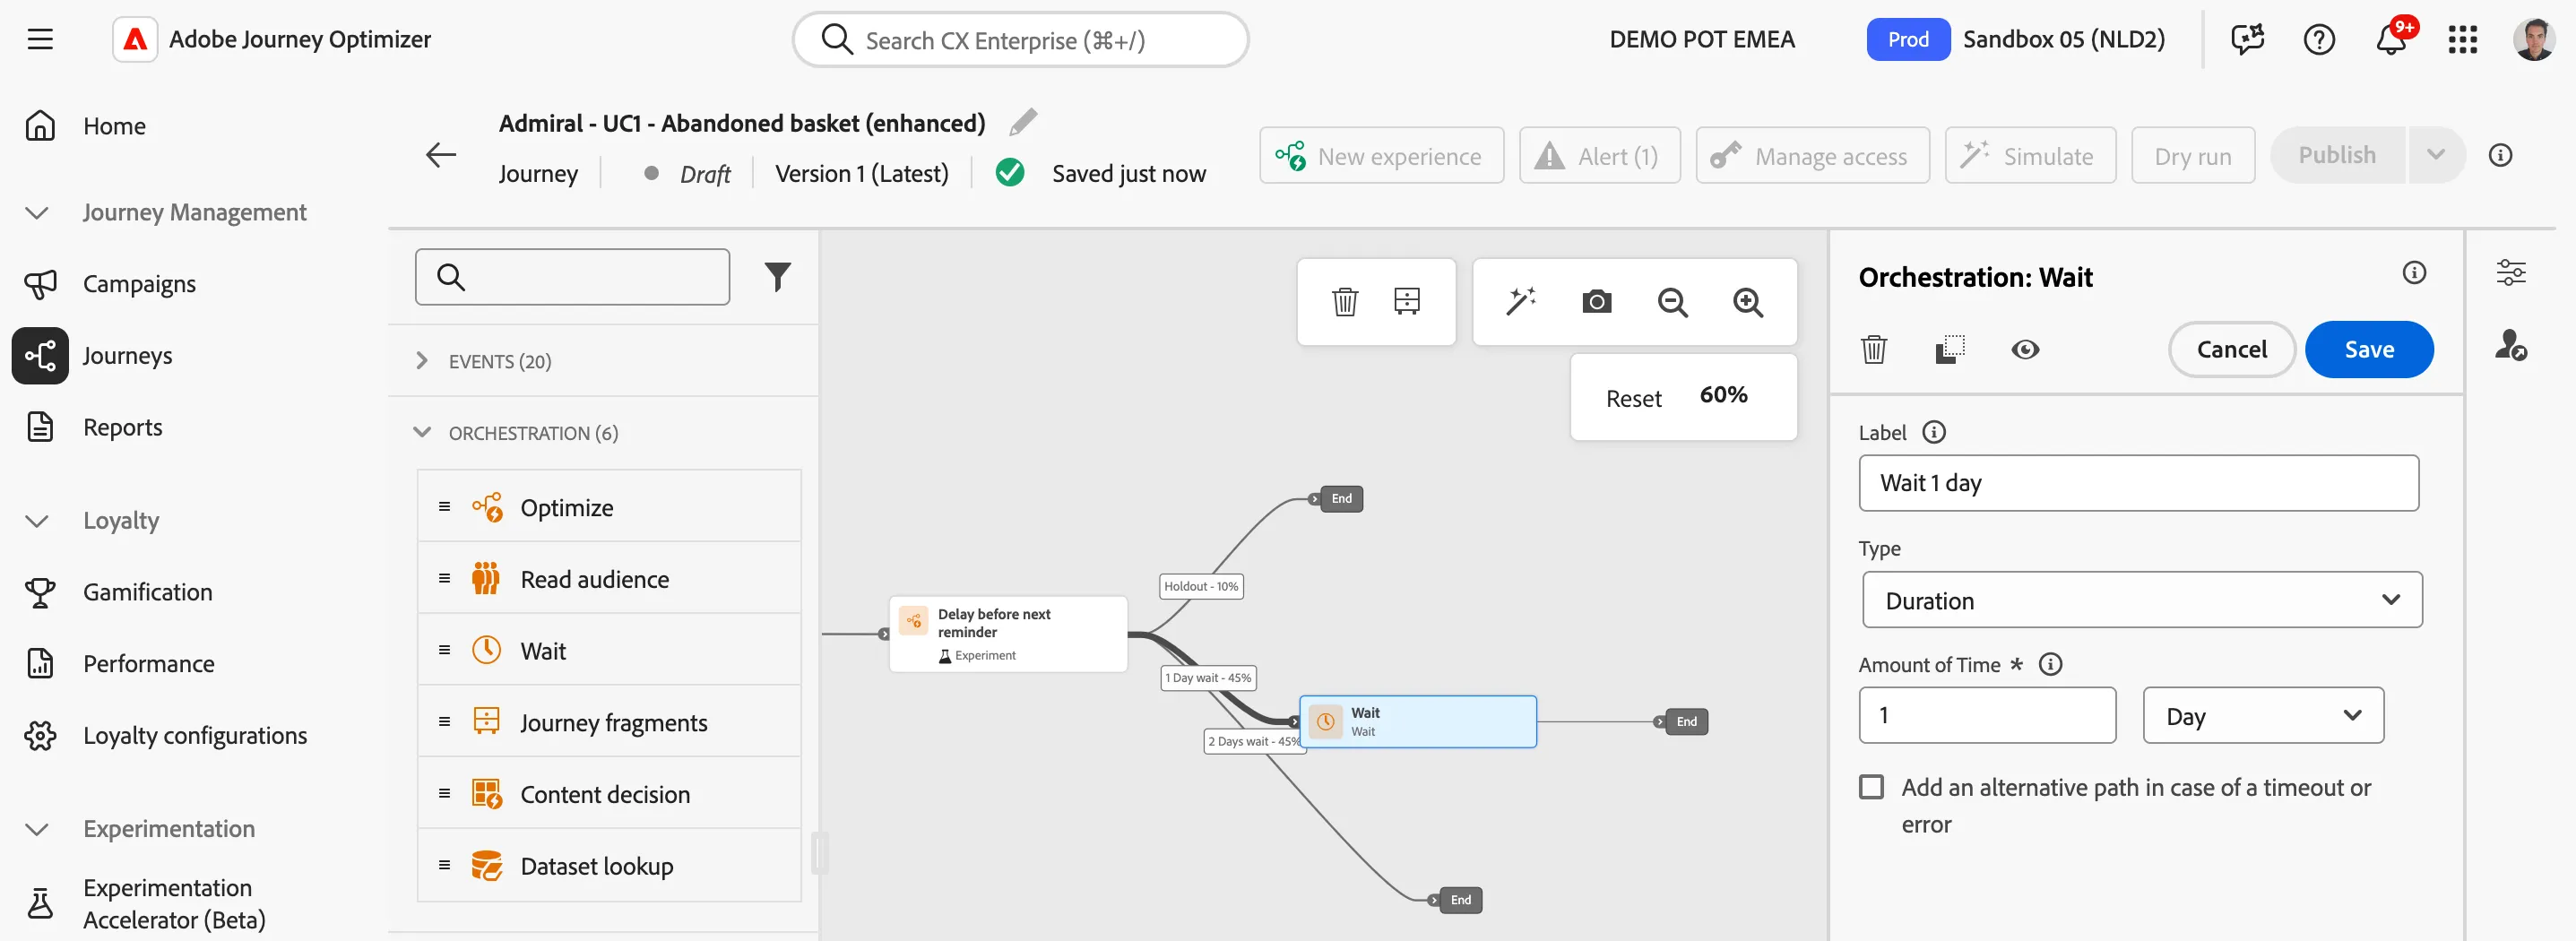Open the hamburger navigation menu
The width and height of the screenshot is (2576, 941).
click(40, 40)
